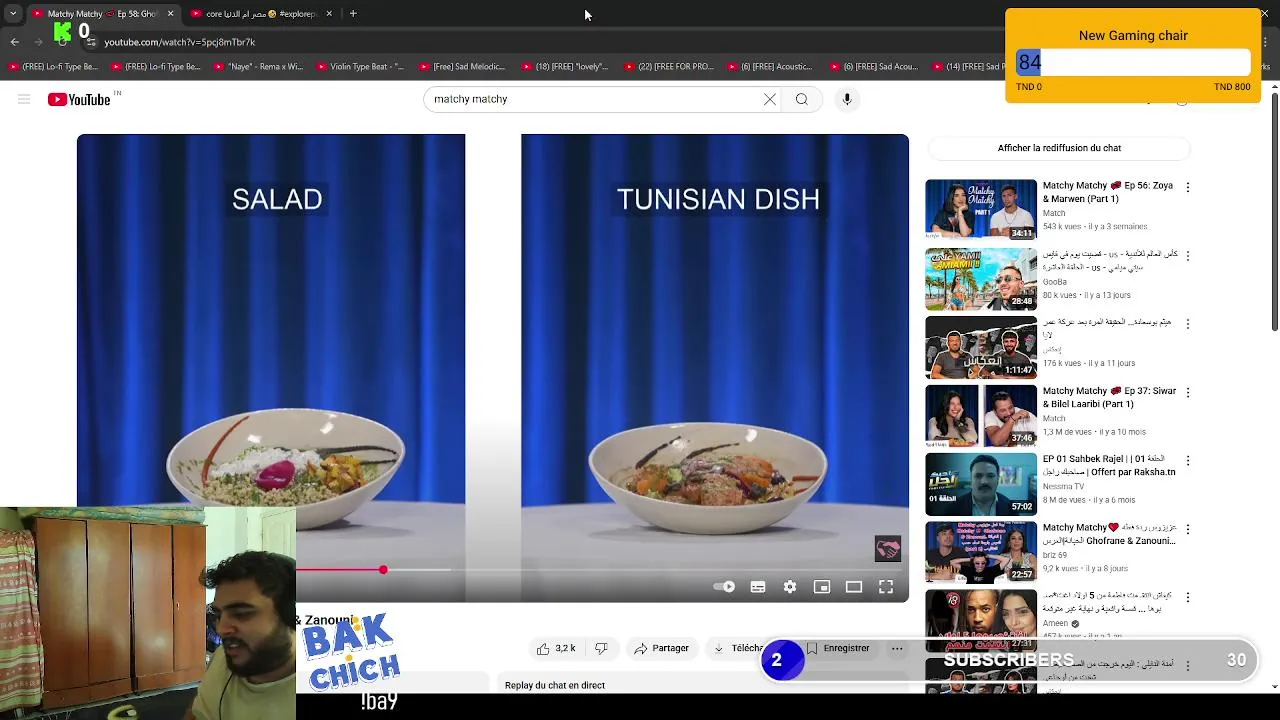Open options menu for the Ameen video
1280x720 pixels.
1188,597
